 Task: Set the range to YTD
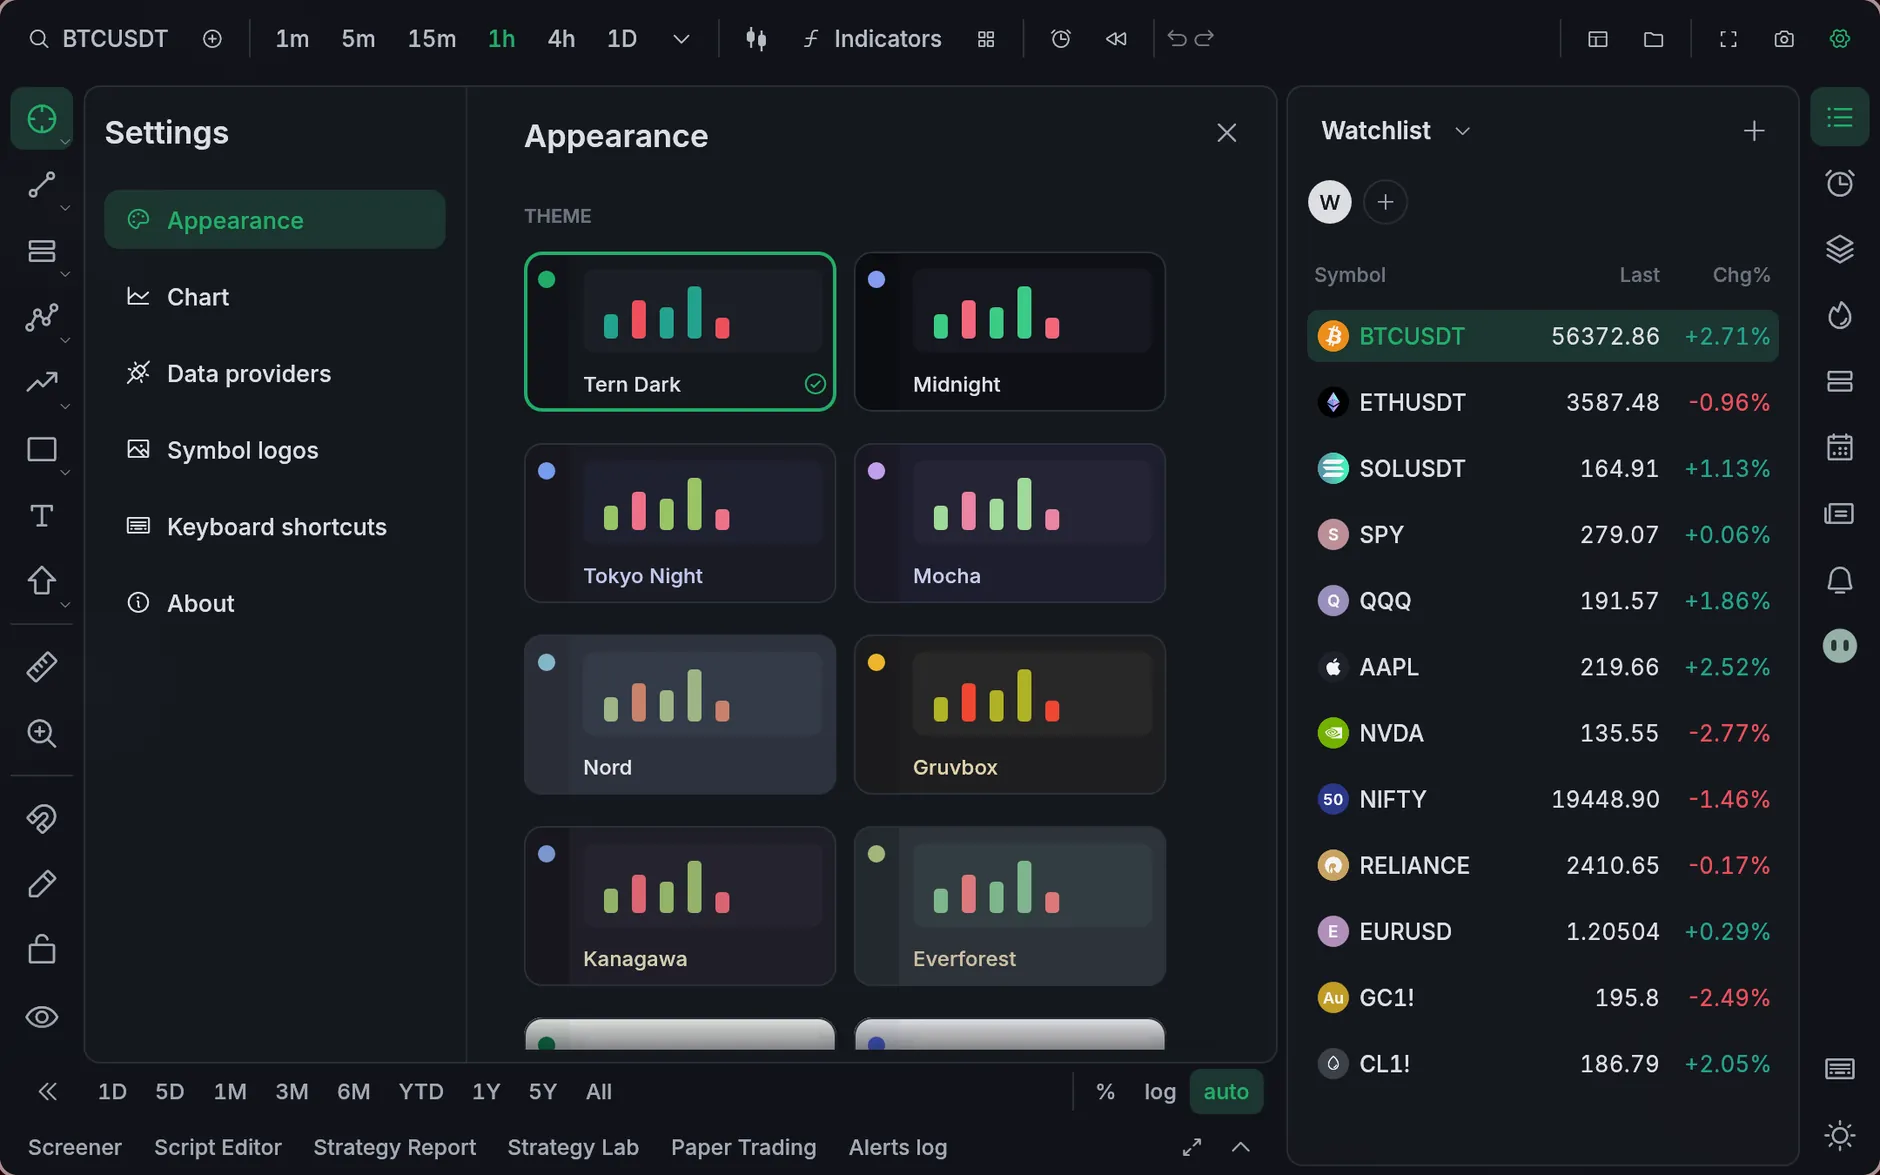[x=421, y=1091]
